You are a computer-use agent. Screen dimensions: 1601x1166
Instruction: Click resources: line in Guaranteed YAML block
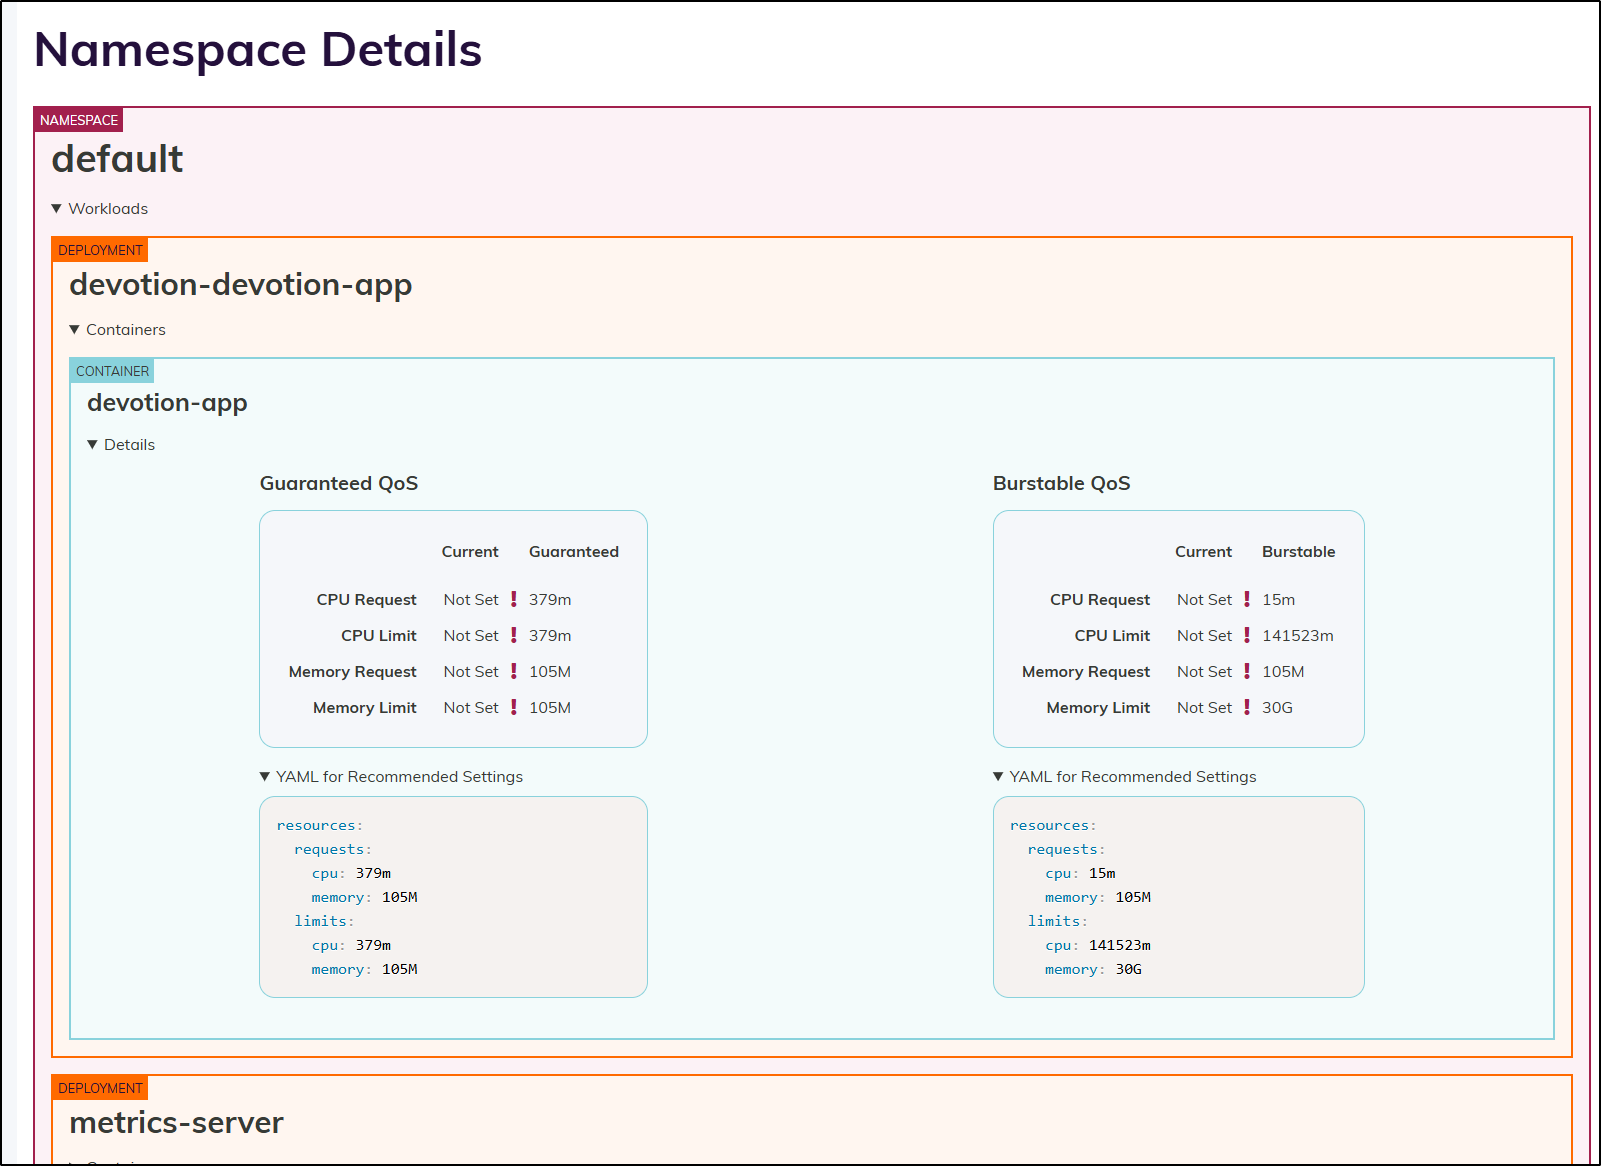coord(320,825)
